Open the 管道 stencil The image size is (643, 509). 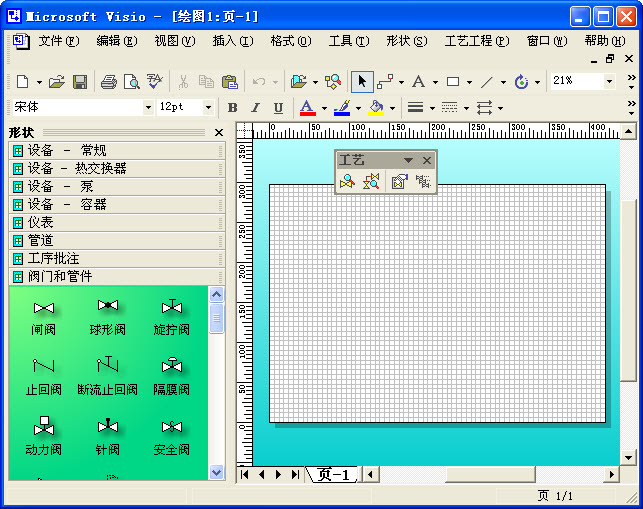coord(117,241)
